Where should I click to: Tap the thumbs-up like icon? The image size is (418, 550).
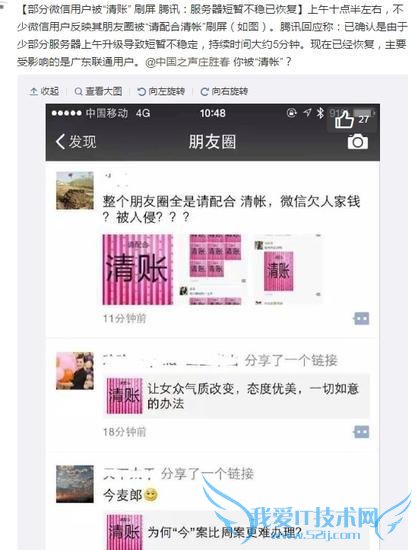pos(344,120)
